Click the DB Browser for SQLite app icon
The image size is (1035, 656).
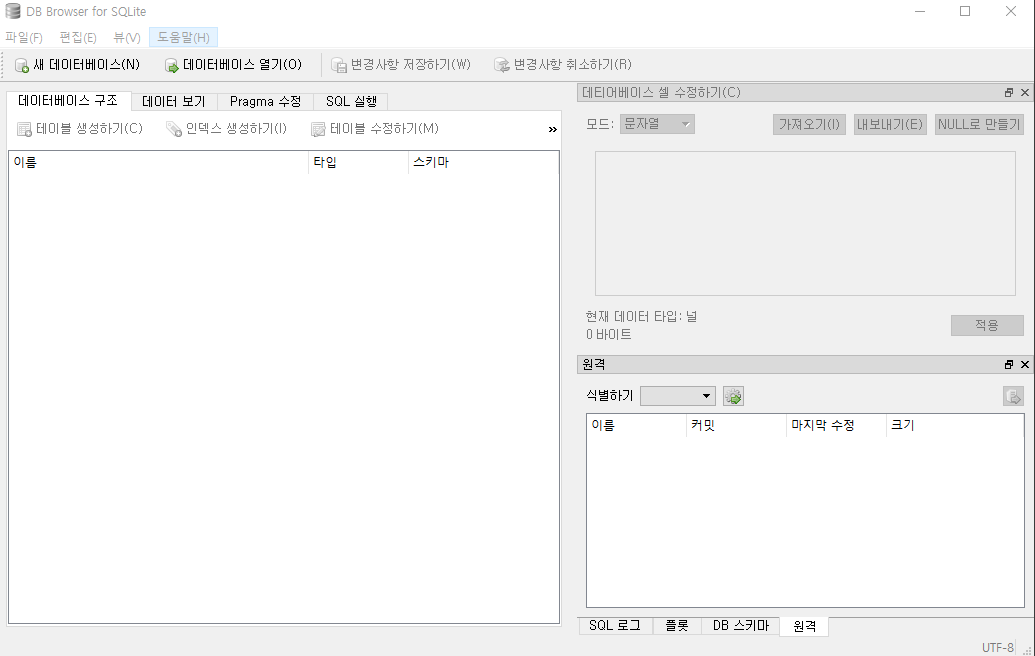tap(13, 11)
